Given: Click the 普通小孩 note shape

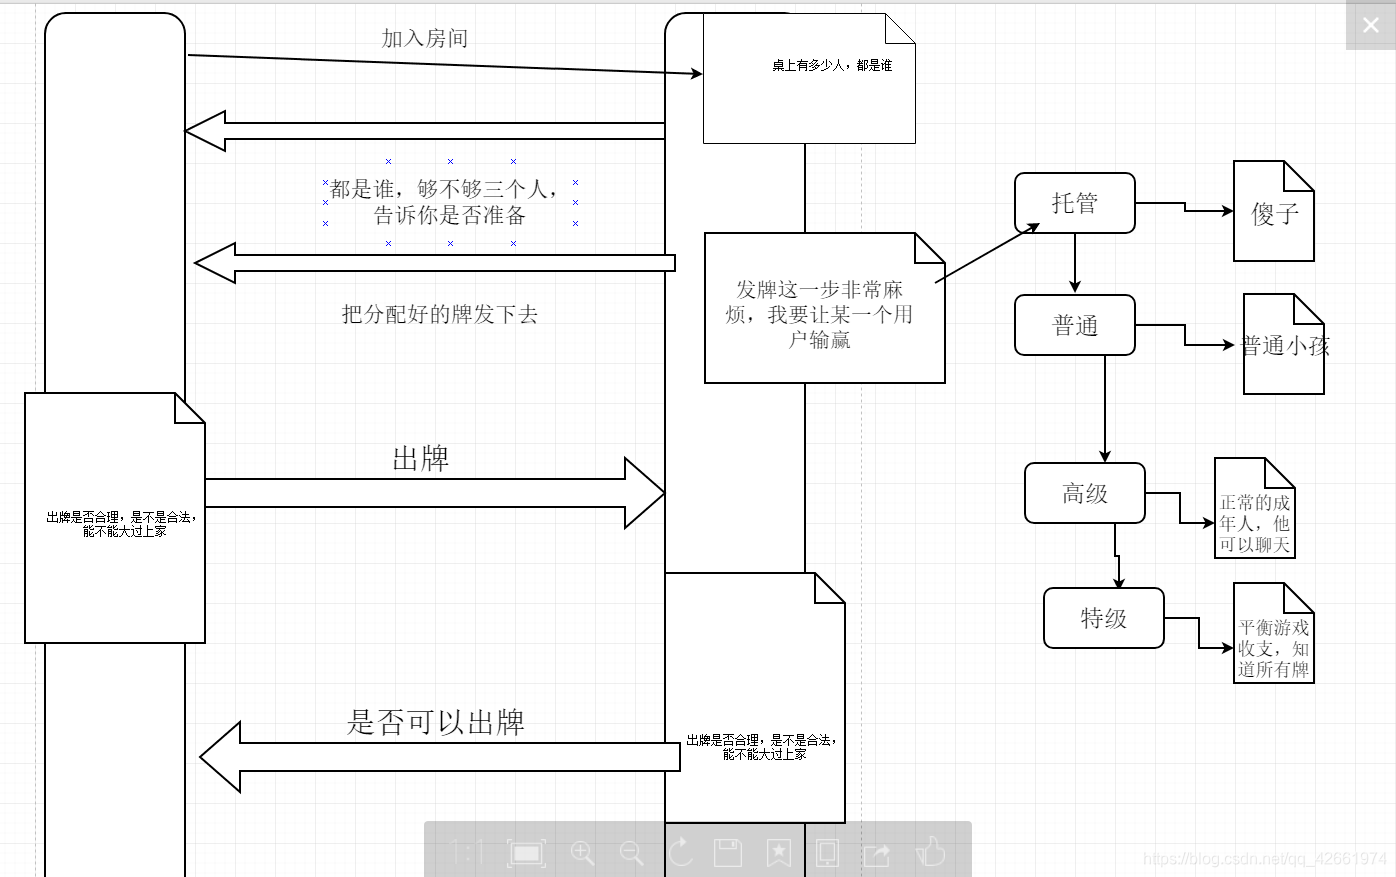Looking at the screenshot, I should pos(1284,344).
